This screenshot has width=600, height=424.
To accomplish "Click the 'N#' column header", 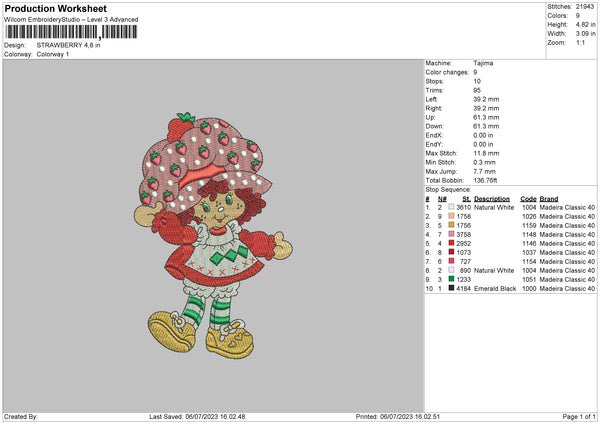I will (x=442, y=199).
